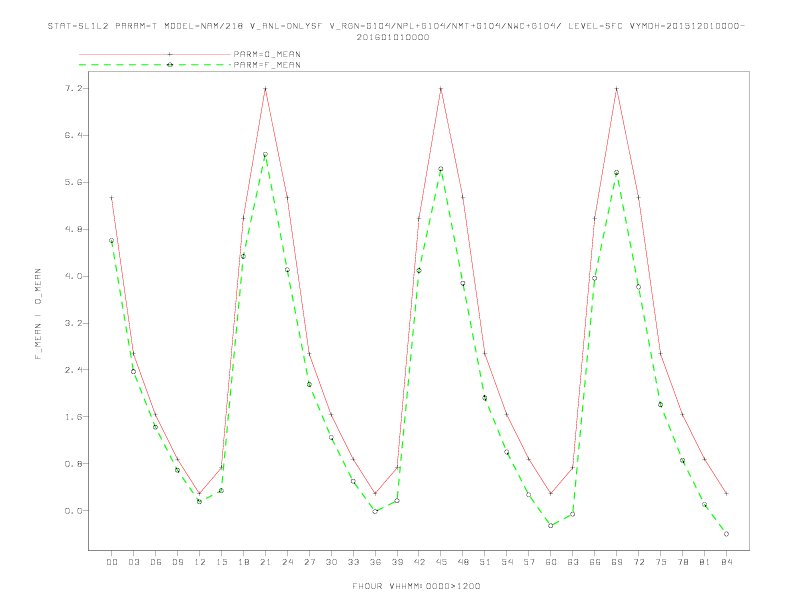Image resolution: width=792 pixels, height=612 pixels.
Task: Click the x-axis label FHOUR VHHMM:0000>1200
Action: [x=416, y=586]
